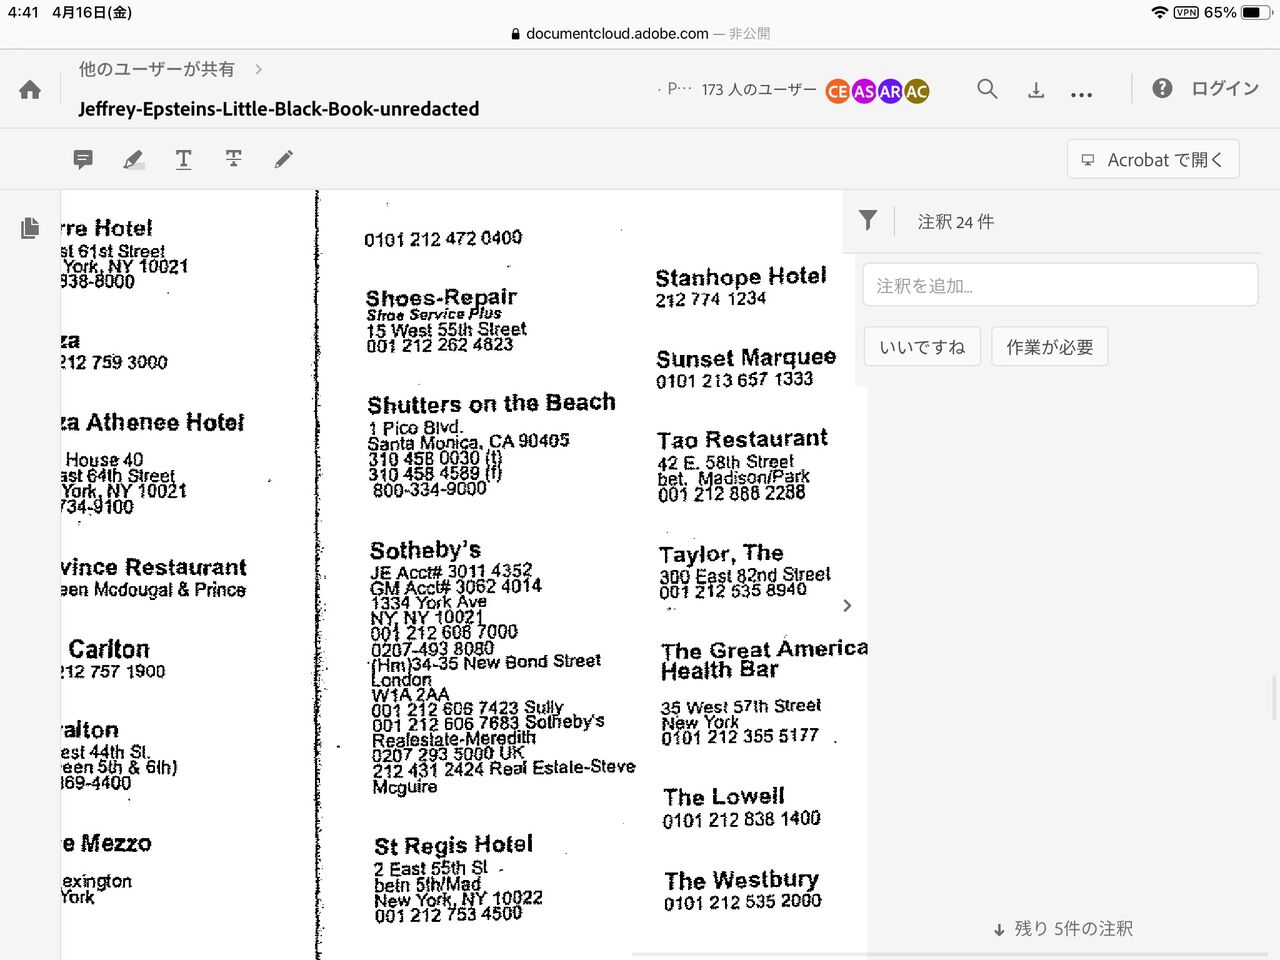Open the page thumbnails panel icon
This screenshot has width=1280, height=960.
click(x=30, y=228)
